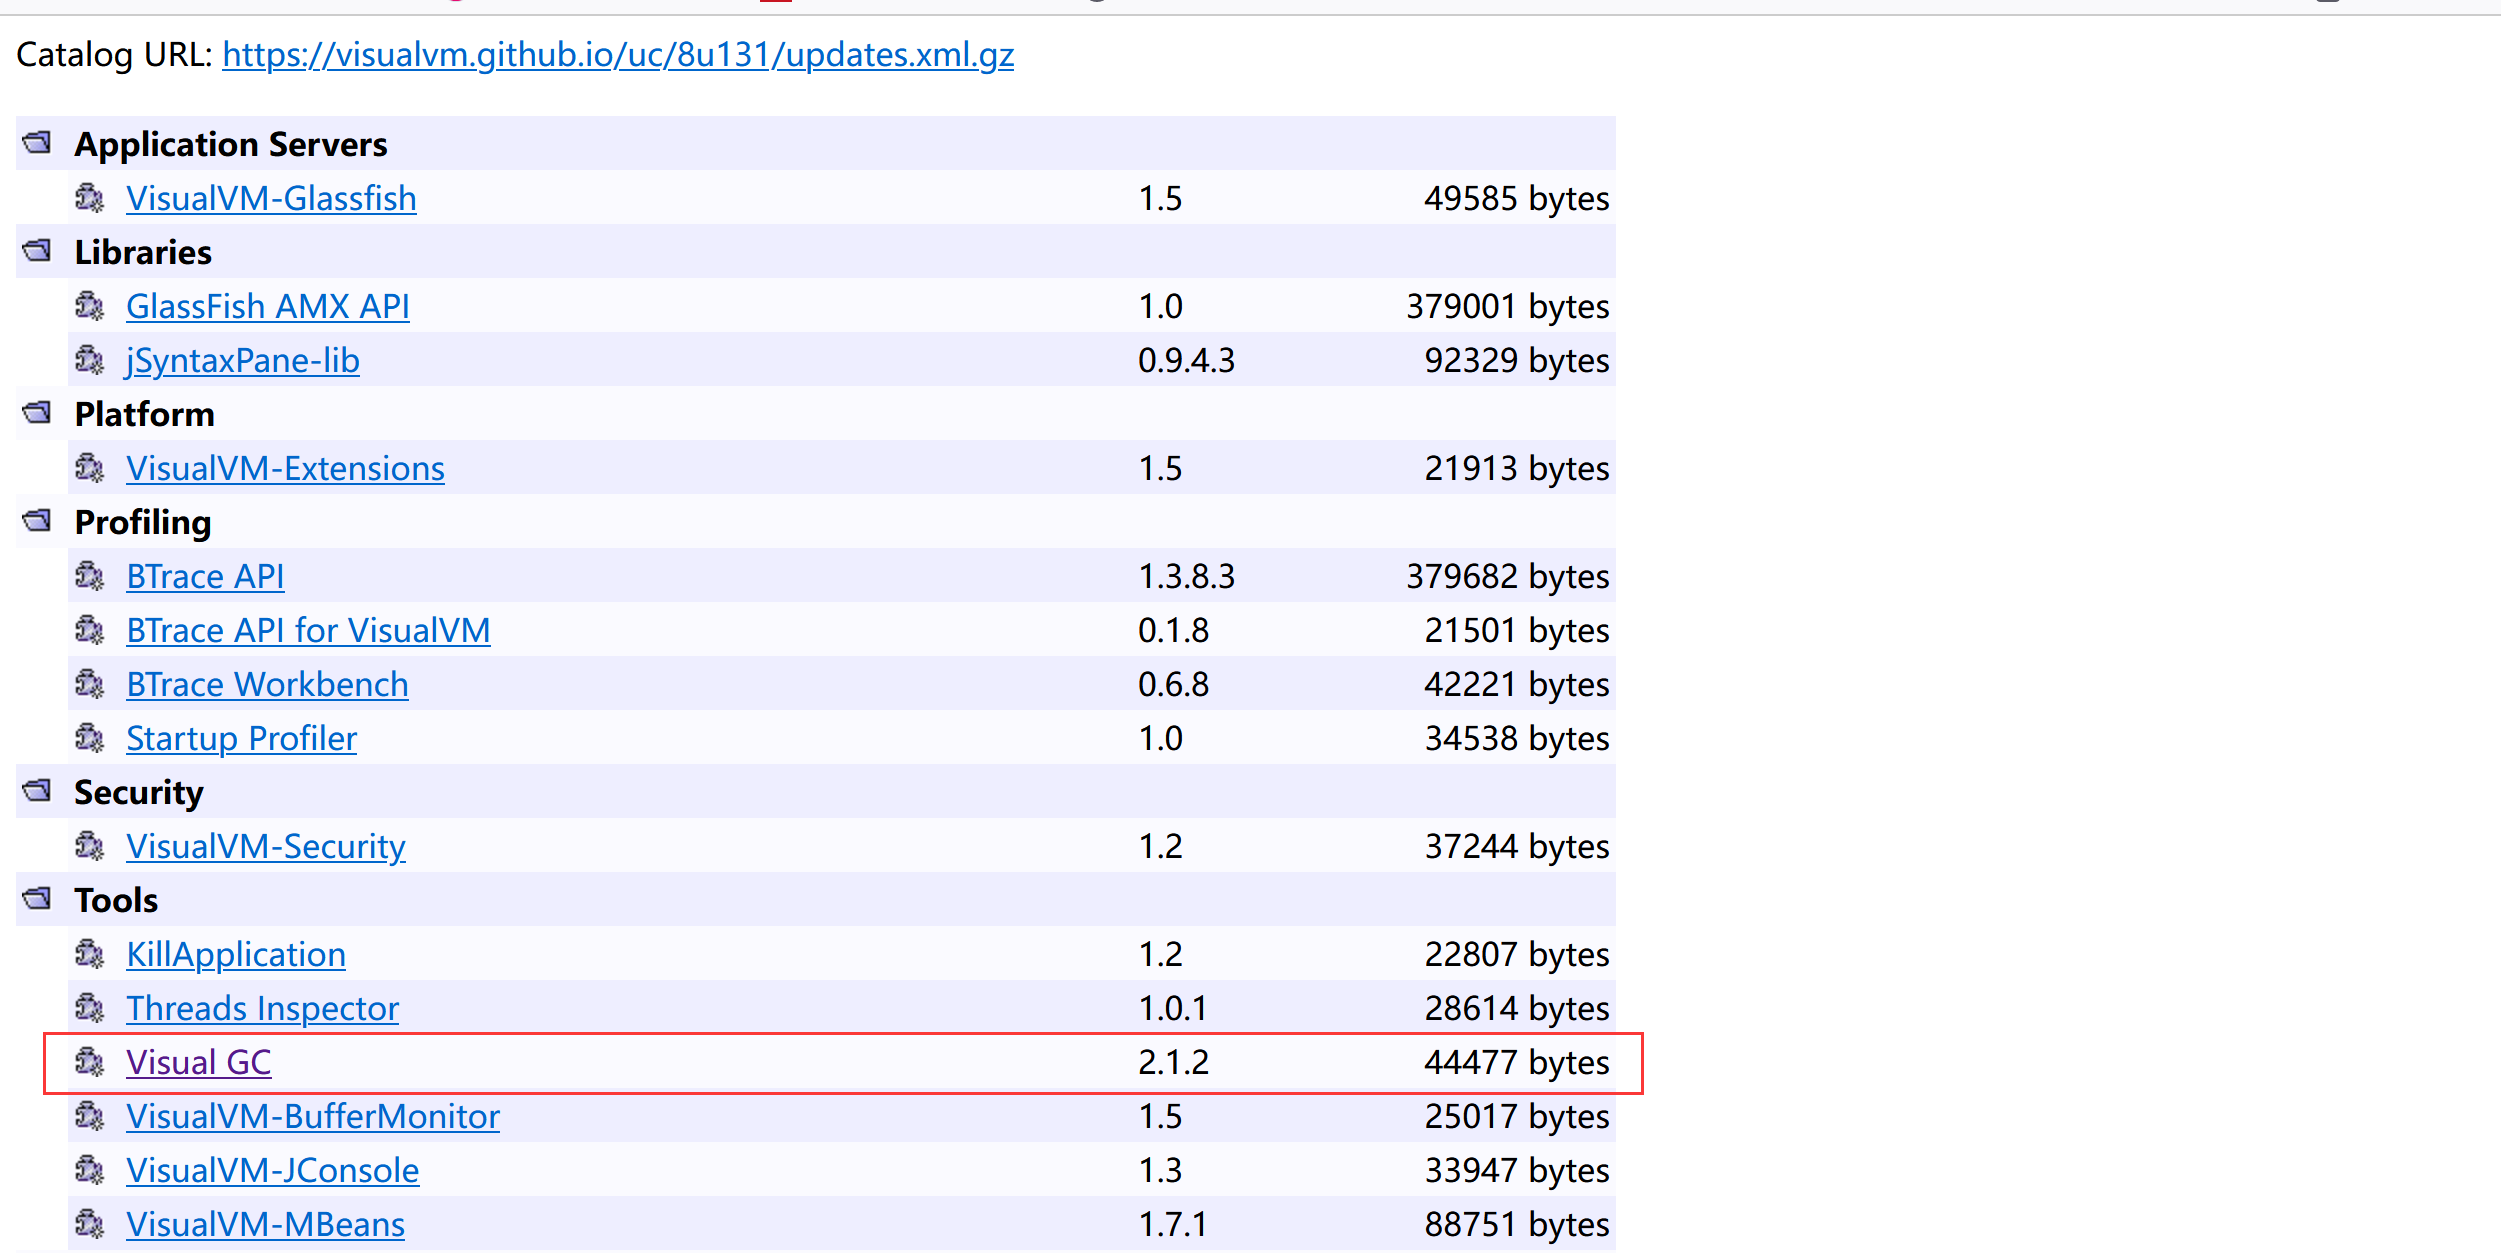2501x1253 pixels.
Task: Open the Visual GC plugin link
Action: click(197, 1063)
